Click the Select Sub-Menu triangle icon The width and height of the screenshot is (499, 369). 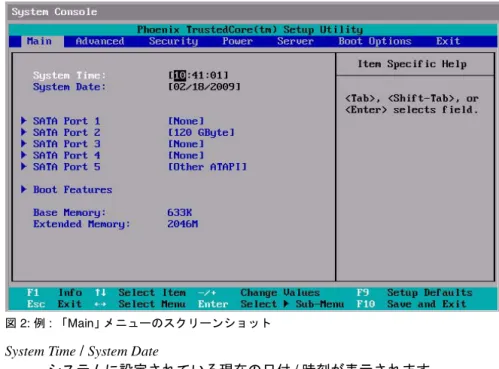[286, 304]
